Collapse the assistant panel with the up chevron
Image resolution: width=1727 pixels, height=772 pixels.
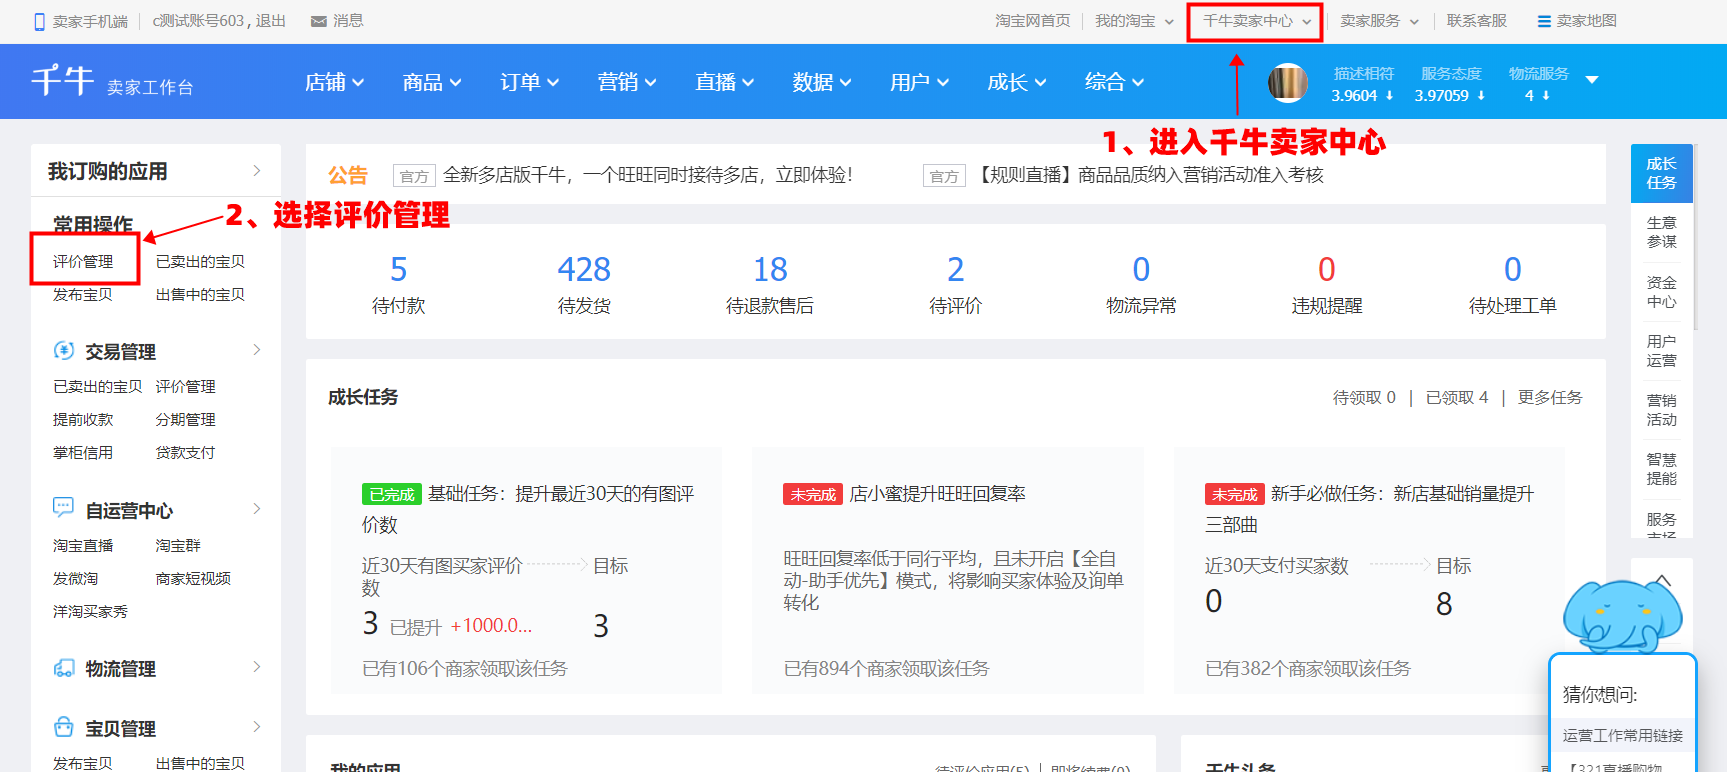click(x=1662, y=580)
